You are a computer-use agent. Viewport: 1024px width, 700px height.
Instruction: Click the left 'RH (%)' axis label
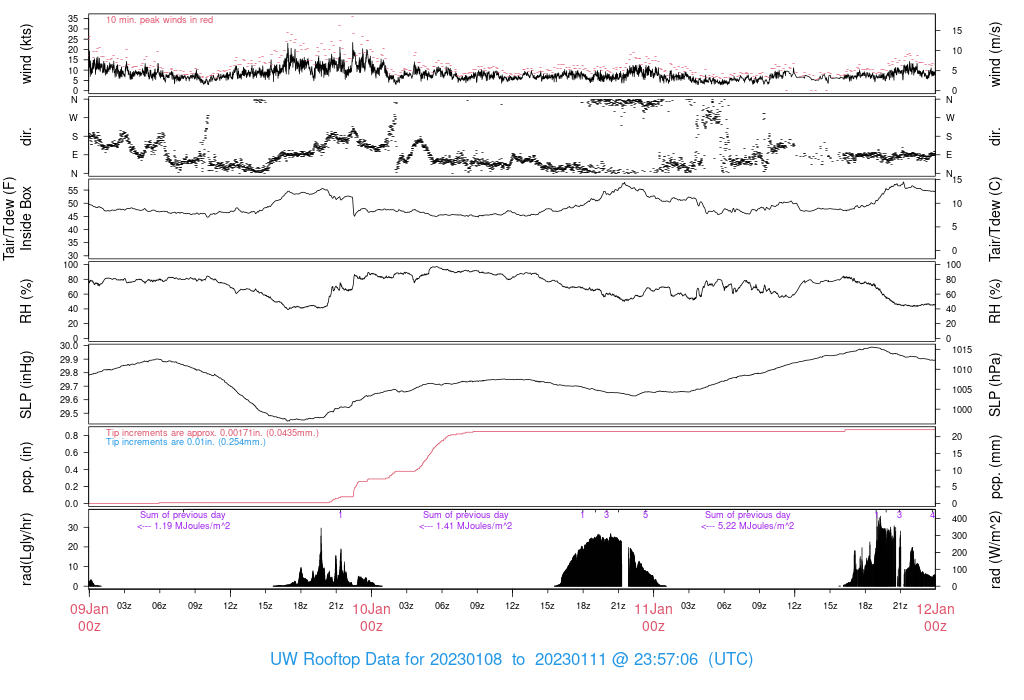click(x=26, y=301)
